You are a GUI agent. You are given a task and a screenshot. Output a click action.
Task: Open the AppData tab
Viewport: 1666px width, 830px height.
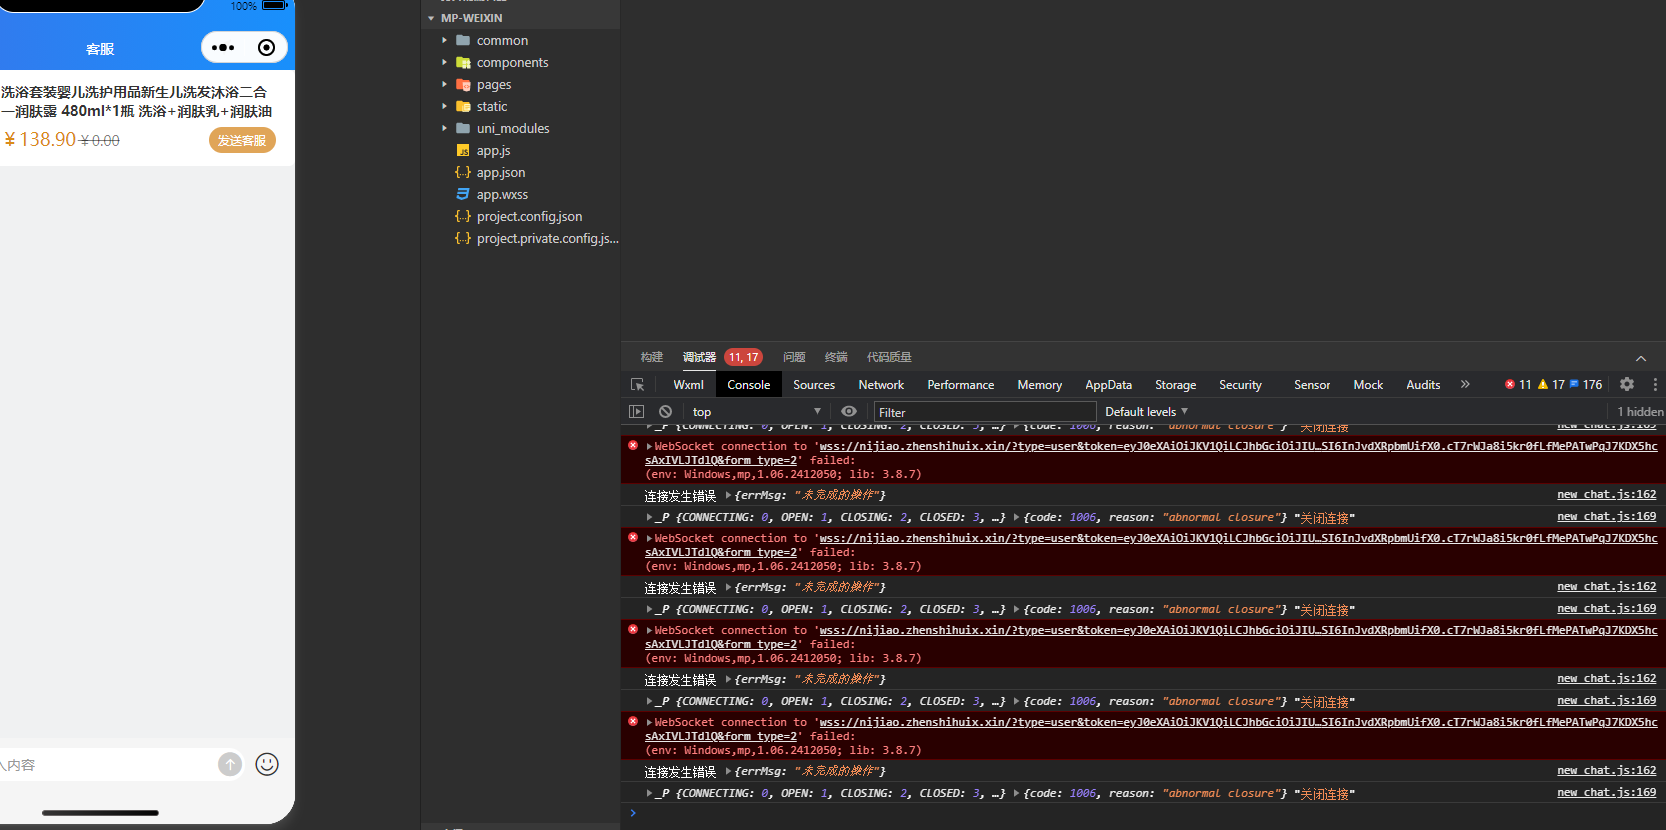click(x=1108, y=385)
